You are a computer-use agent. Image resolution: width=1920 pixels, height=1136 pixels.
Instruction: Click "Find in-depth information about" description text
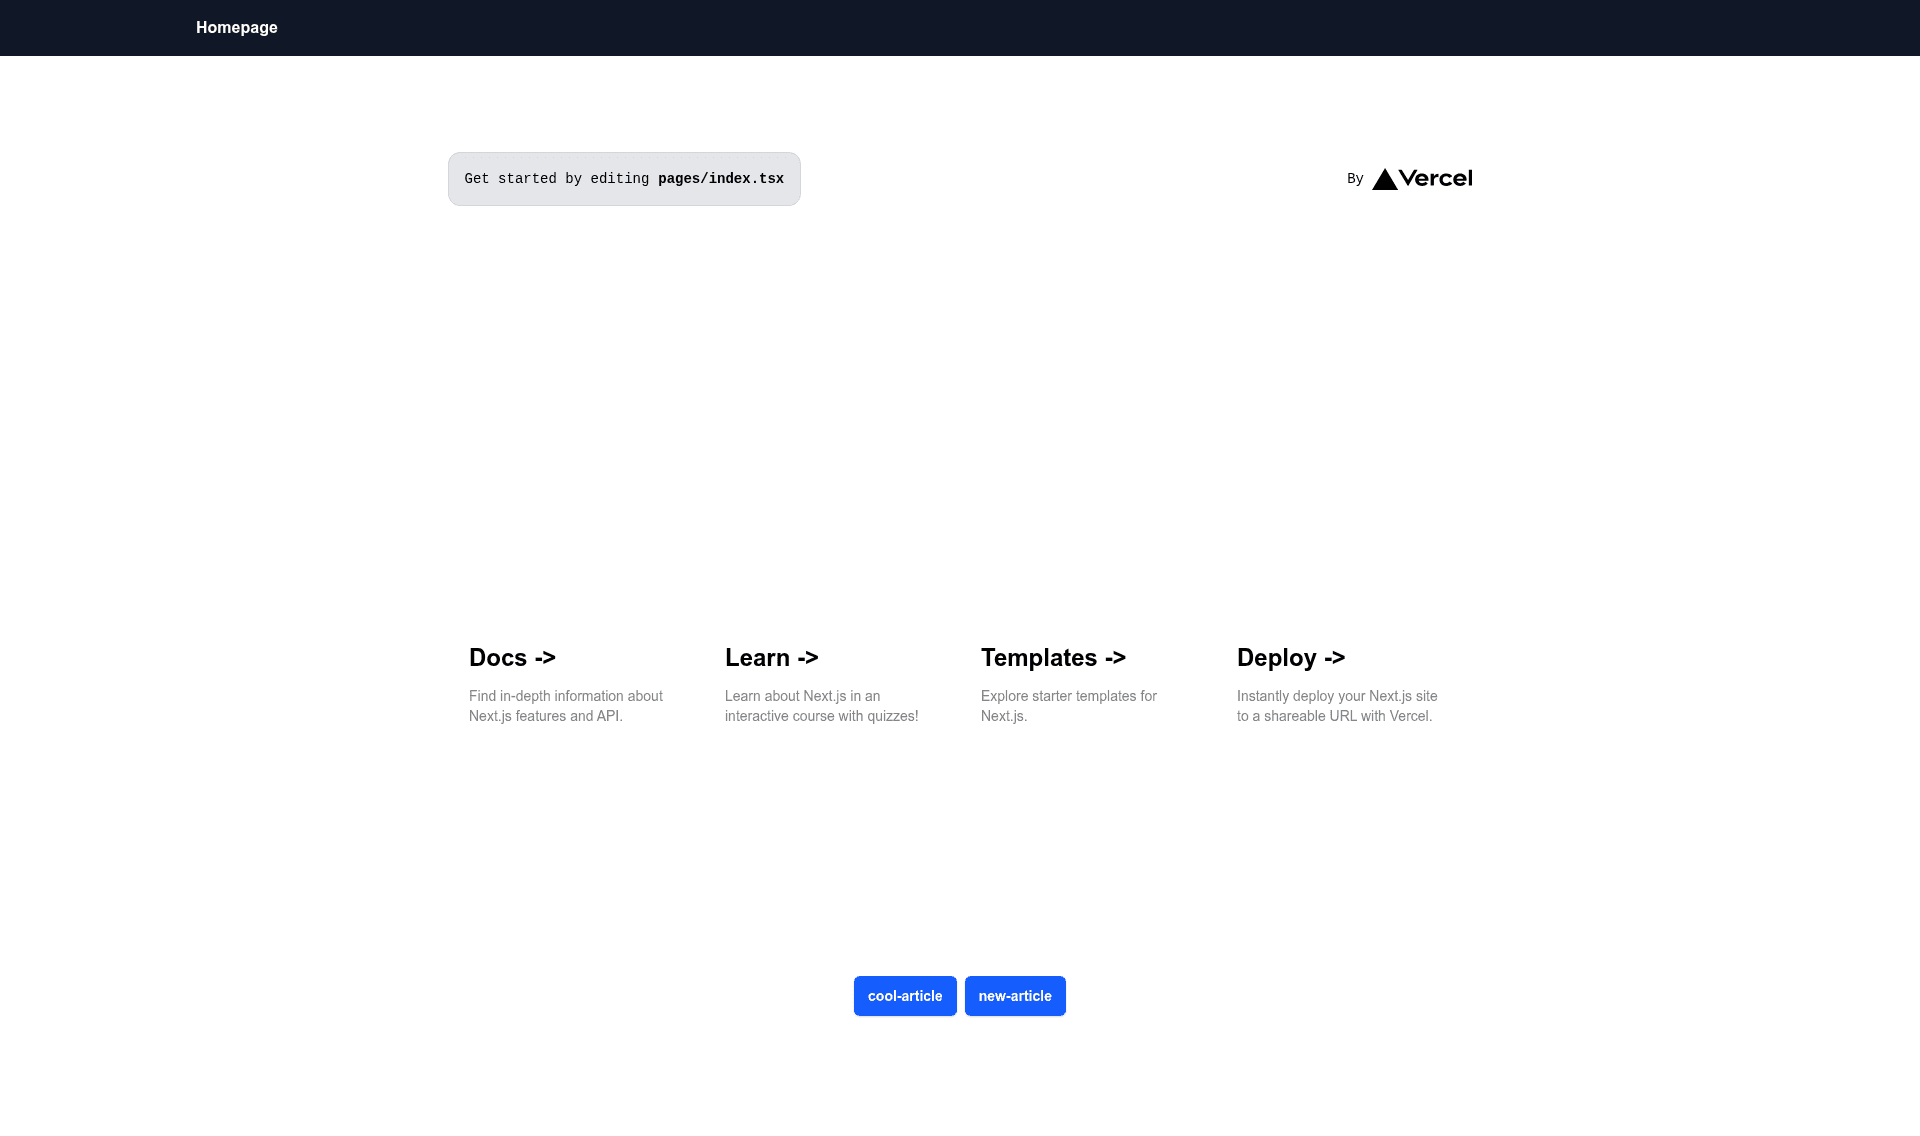click(x=566, y=696)
